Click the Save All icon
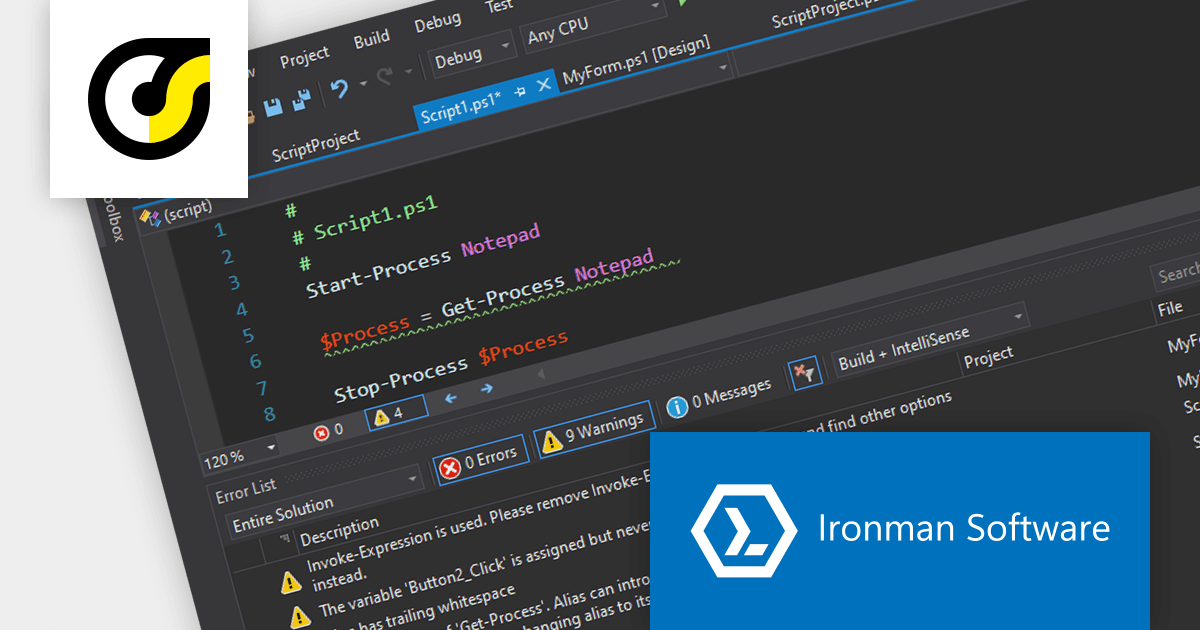This screenshot has height=630, width=1200. (300, 101)
